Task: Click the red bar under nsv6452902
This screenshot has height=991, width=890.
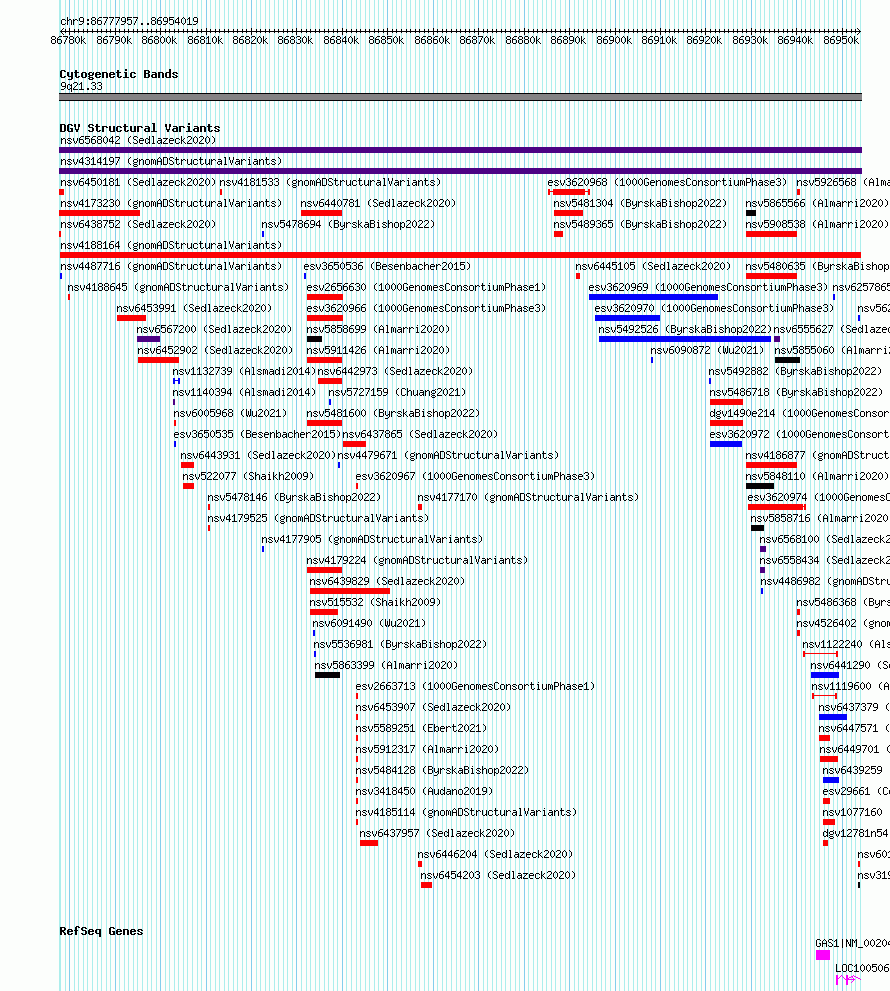Action: [x=158, y=360]
